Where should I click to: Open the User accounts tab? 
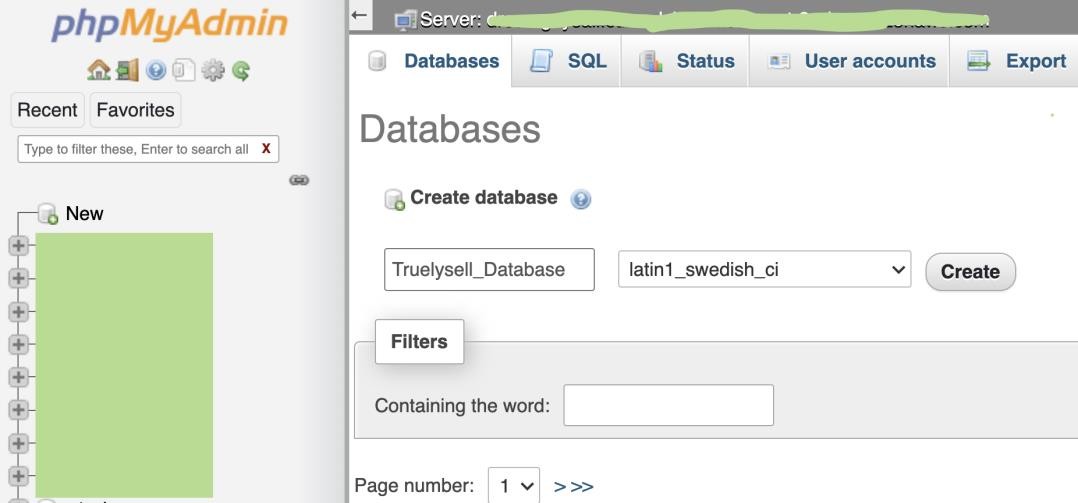point(850,61)
